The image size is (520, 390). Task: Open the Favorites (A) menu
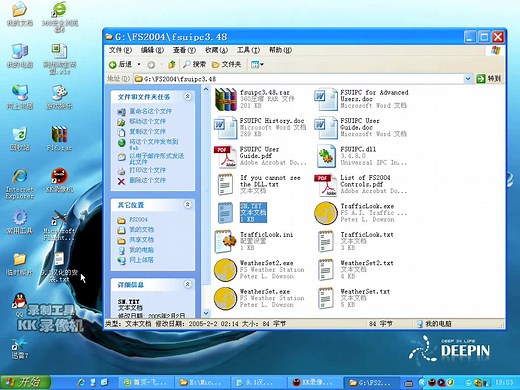click(216, 50)
